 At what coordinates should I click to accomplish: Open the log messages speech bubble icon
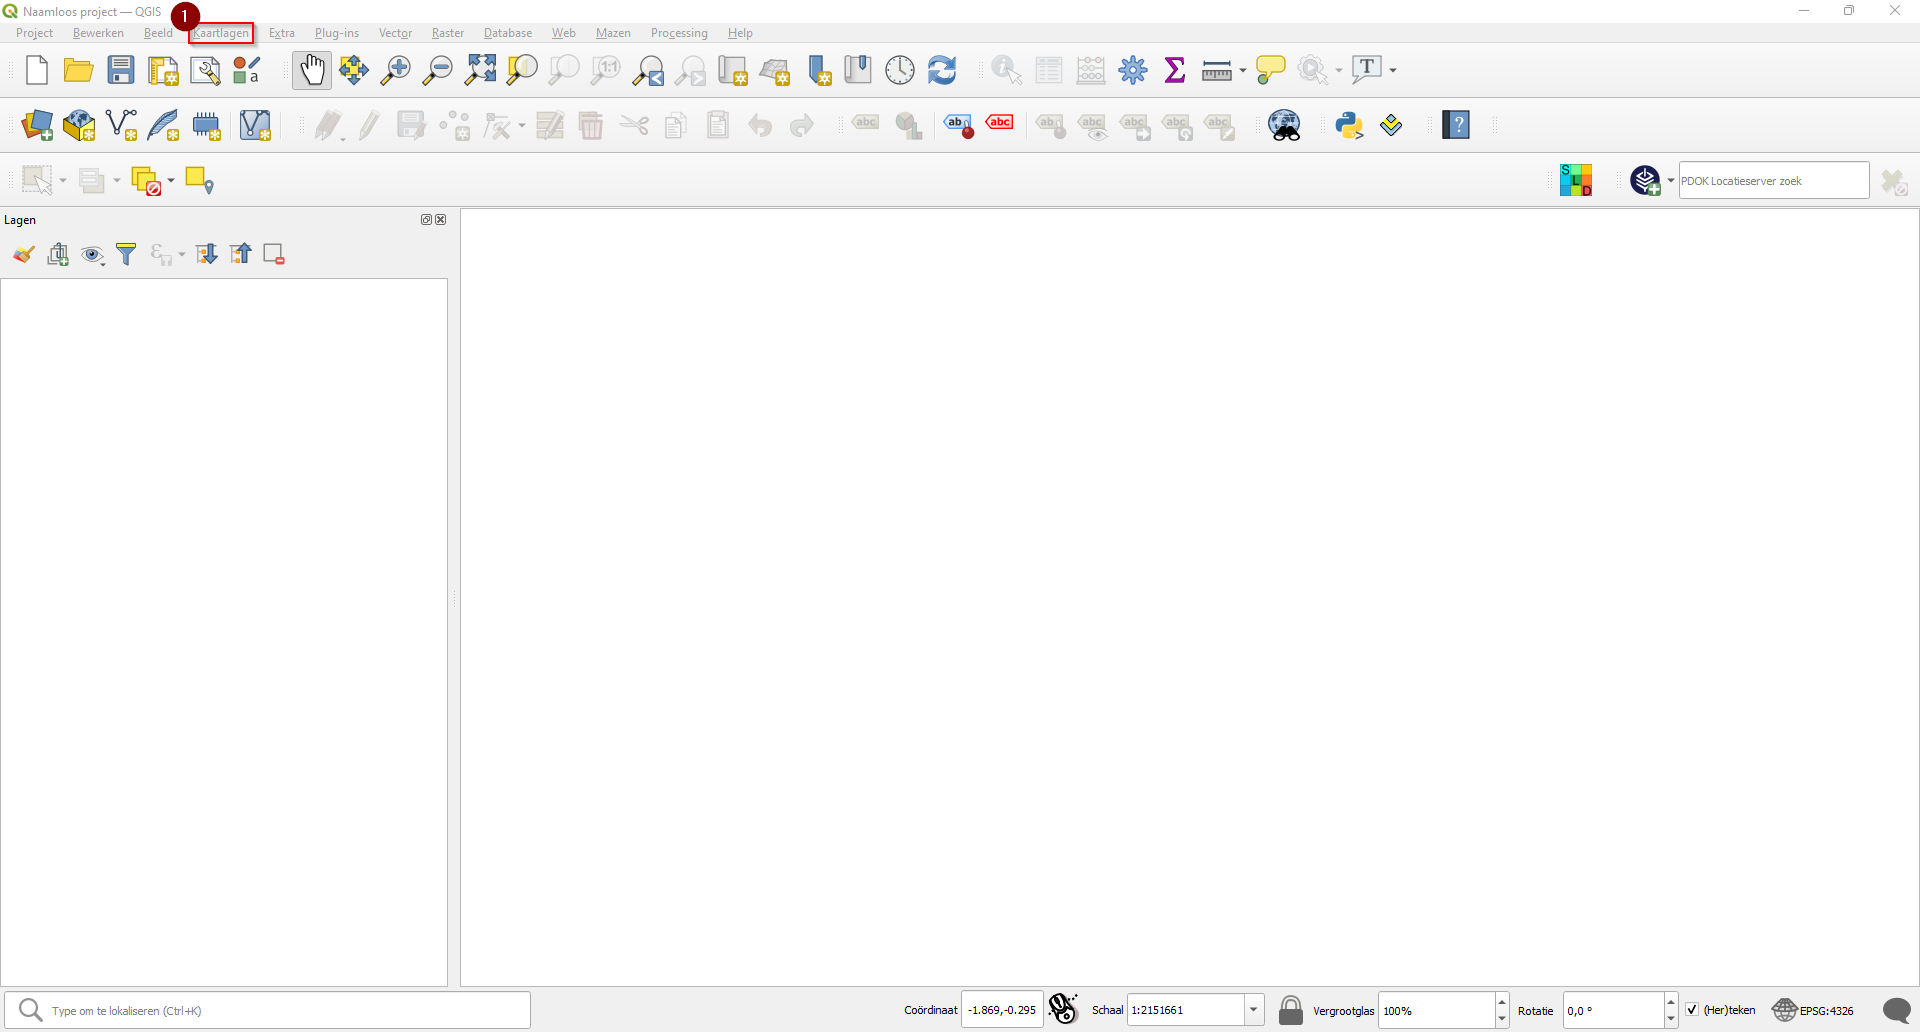click(1896, 1010)
